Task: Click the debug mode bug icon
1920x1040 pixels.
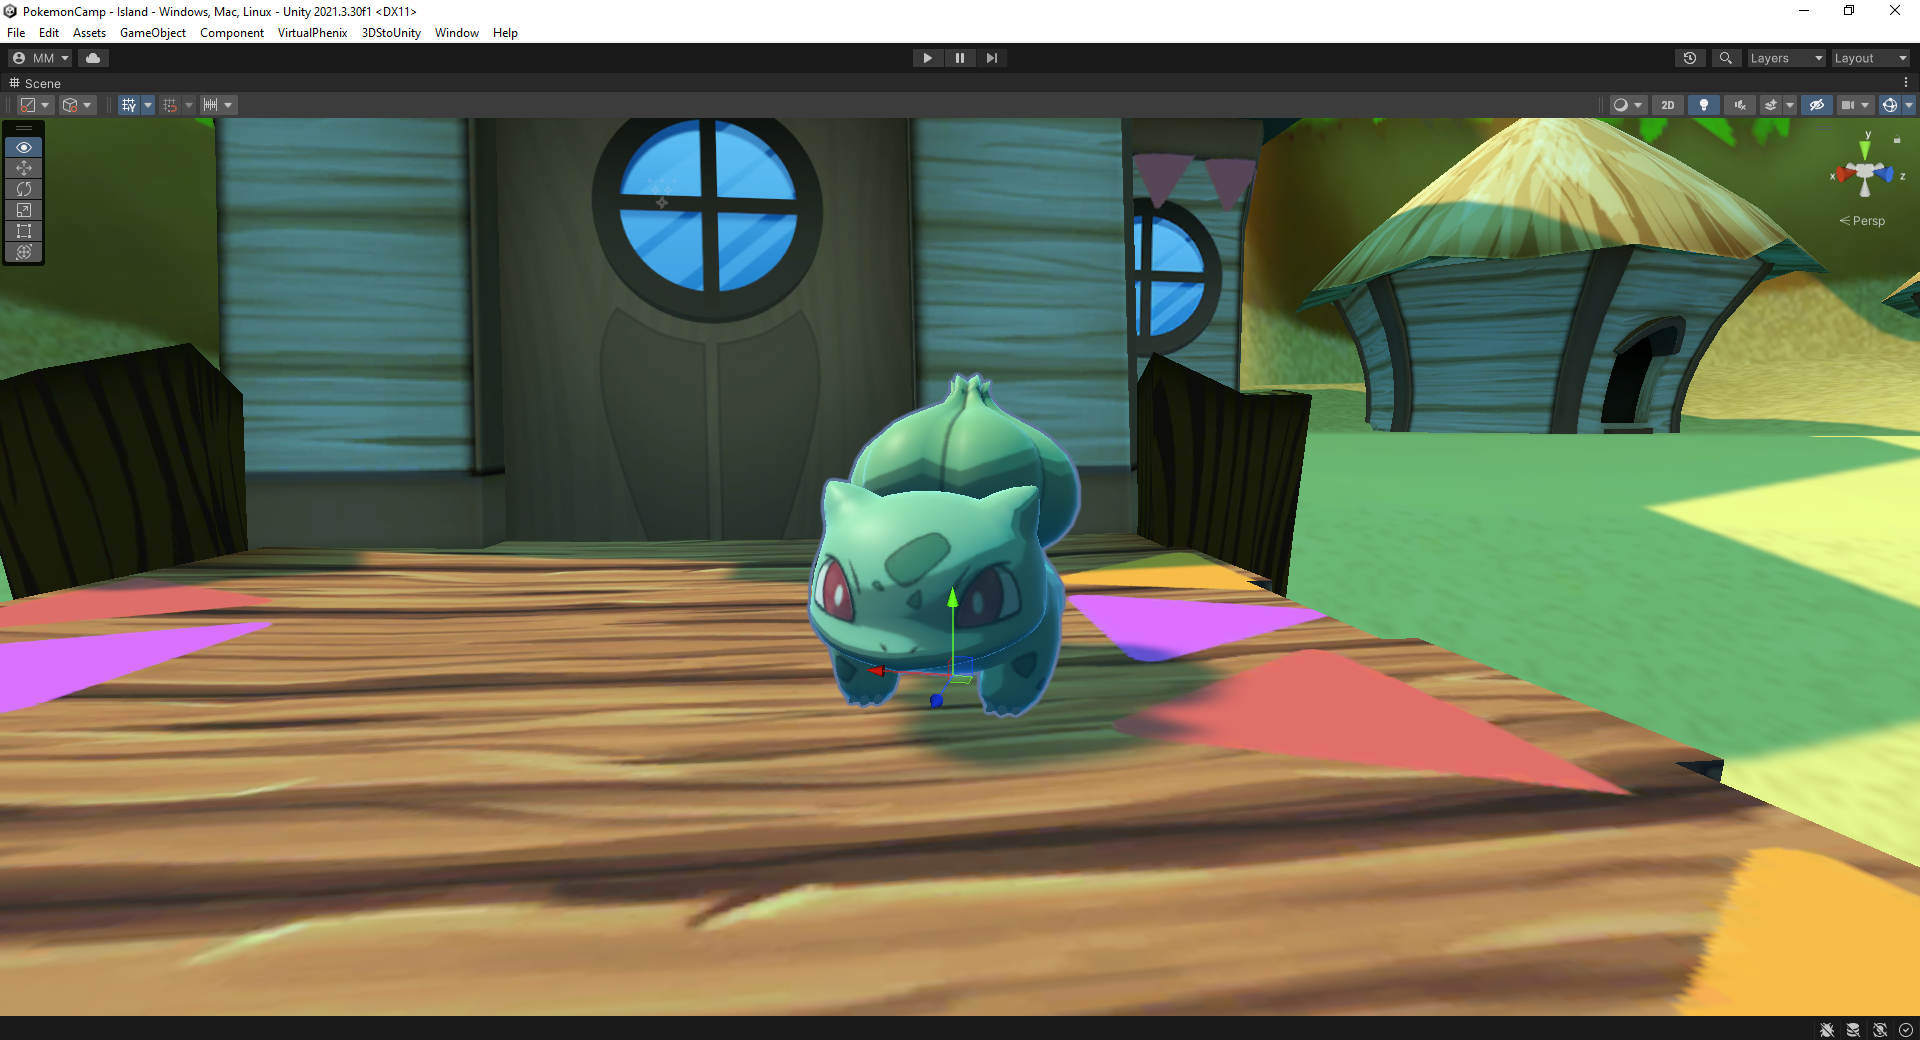Action: click(x=1827, y=1030)
